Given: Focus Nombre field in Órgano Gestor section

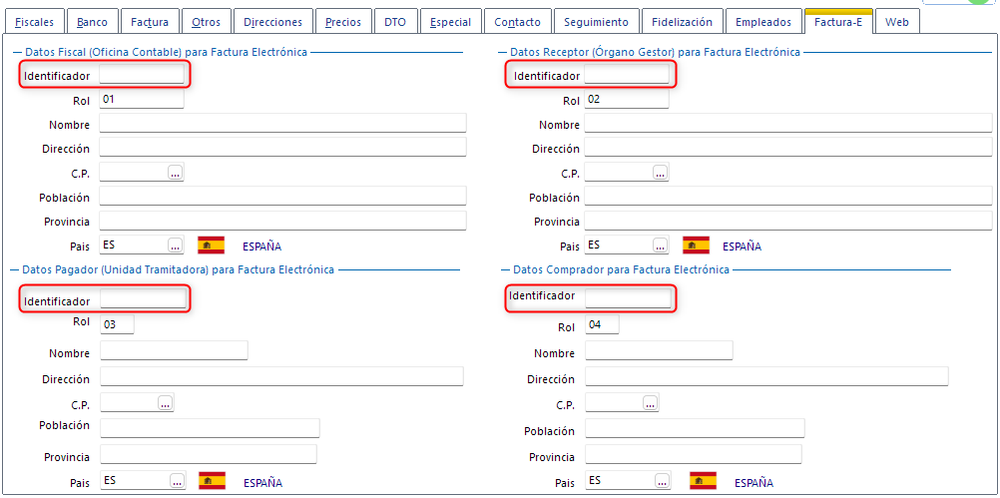Looking at the screenshot, I should pyautogui.click(x=788, y=123).
